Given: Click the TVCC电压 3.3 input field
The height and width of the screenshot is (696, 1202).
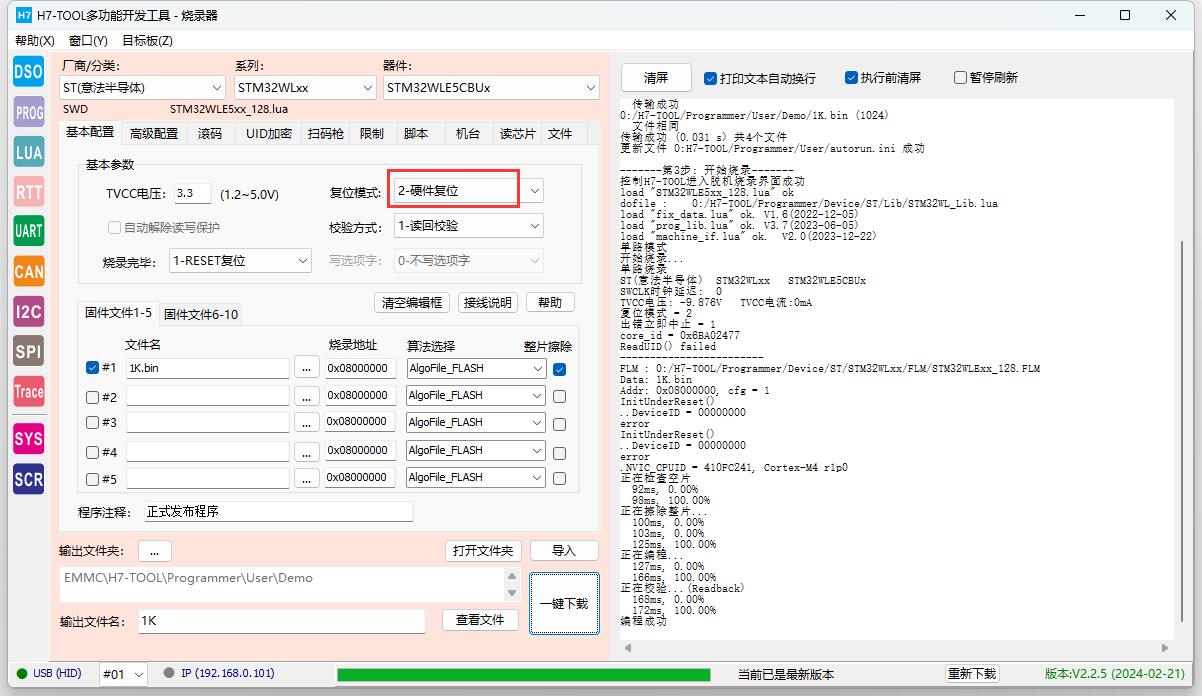Looking at the screenshot, I should [x=192, y=194].
